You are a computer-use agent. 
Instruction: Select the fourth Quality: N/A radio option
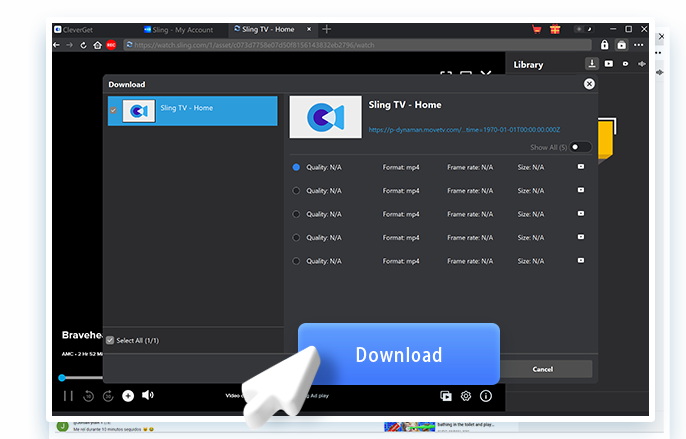(296, 237)
